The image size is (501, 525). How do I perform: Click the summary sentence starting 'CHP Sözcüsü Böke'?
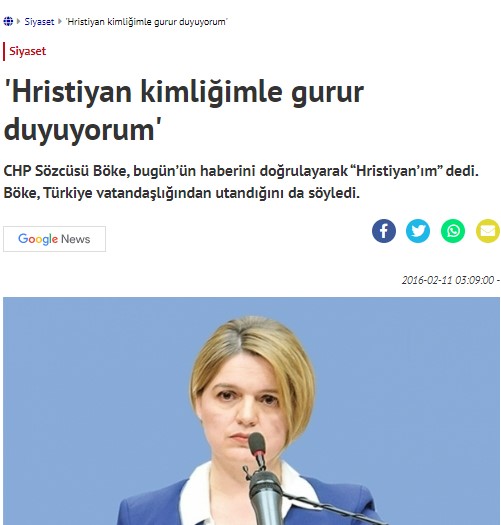click(241, 171)
